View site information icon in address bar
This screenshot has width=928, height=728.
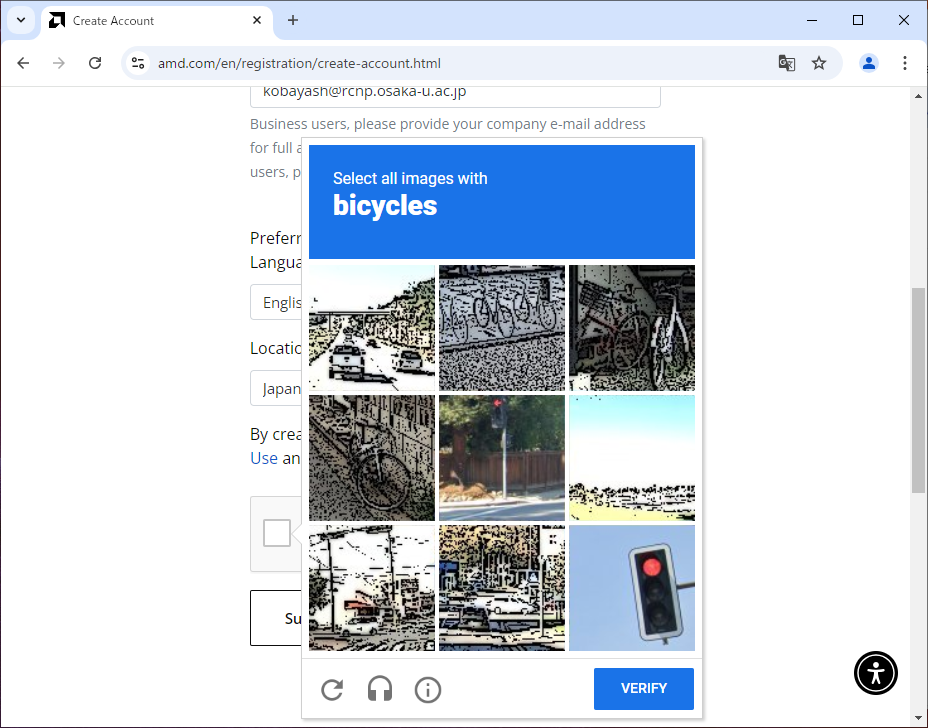139,63
